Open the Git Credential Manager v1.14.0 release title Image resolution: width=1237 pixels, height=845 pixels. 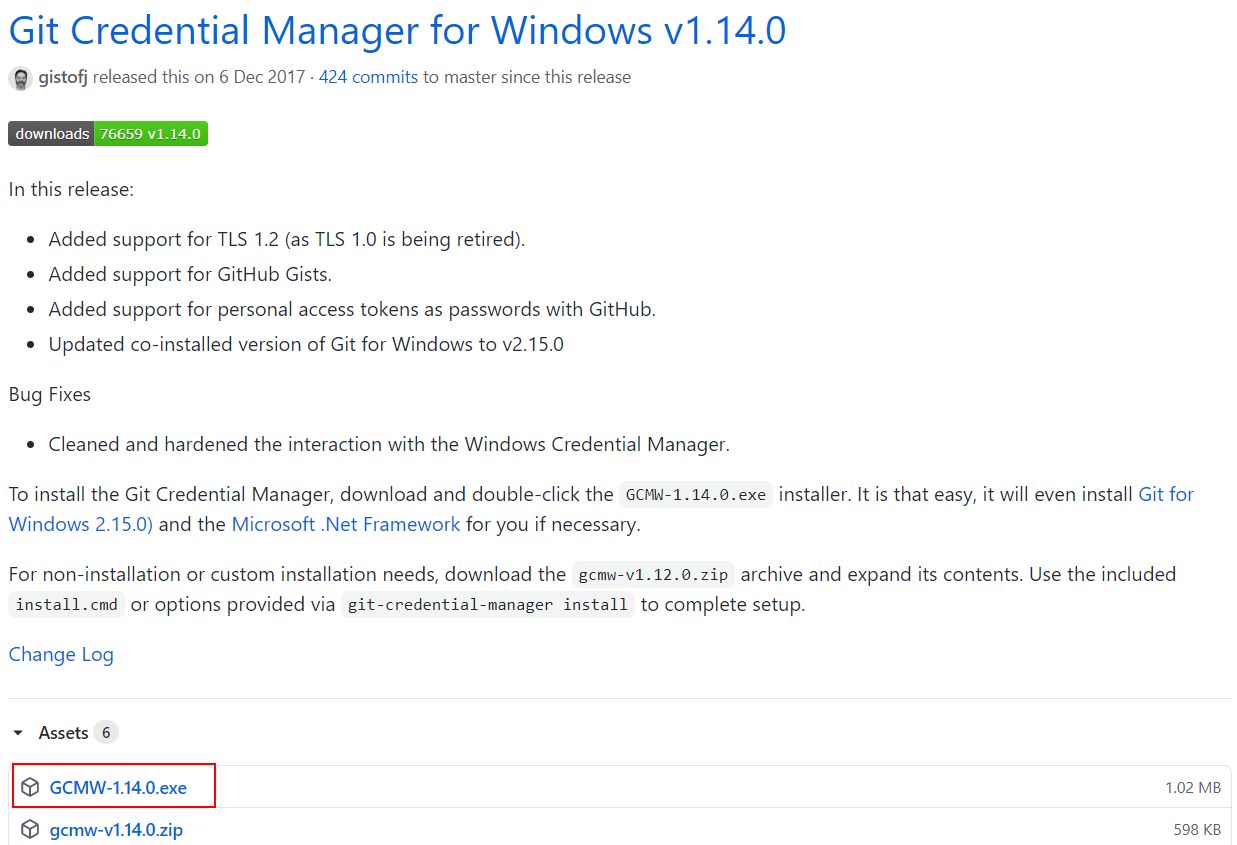[397, 30]
